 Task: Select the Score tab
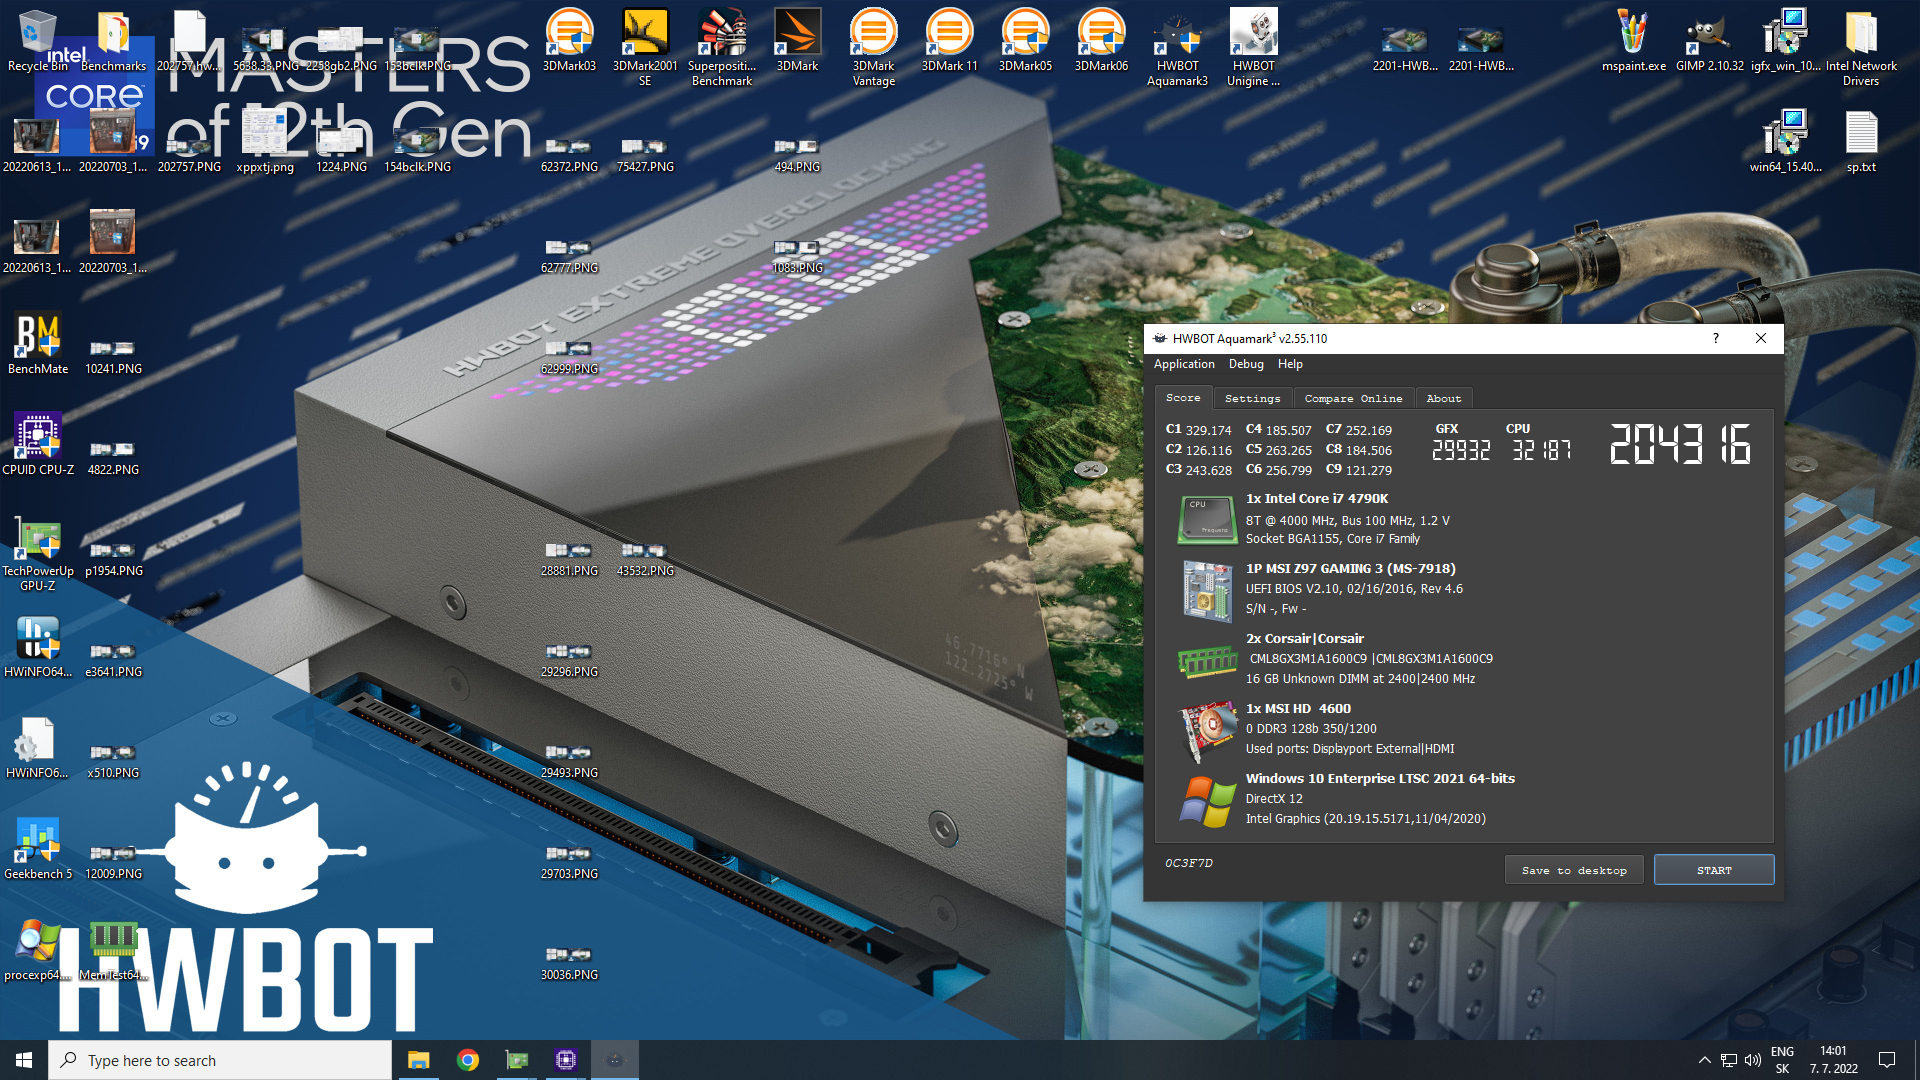pos(1183,397)
